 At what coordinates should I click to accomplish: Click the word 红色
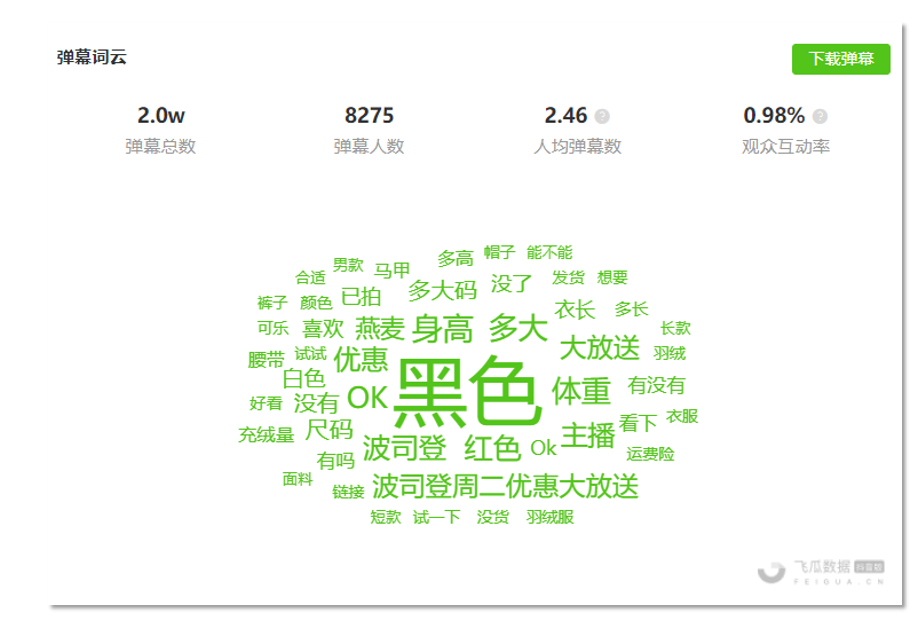[492, 449]
